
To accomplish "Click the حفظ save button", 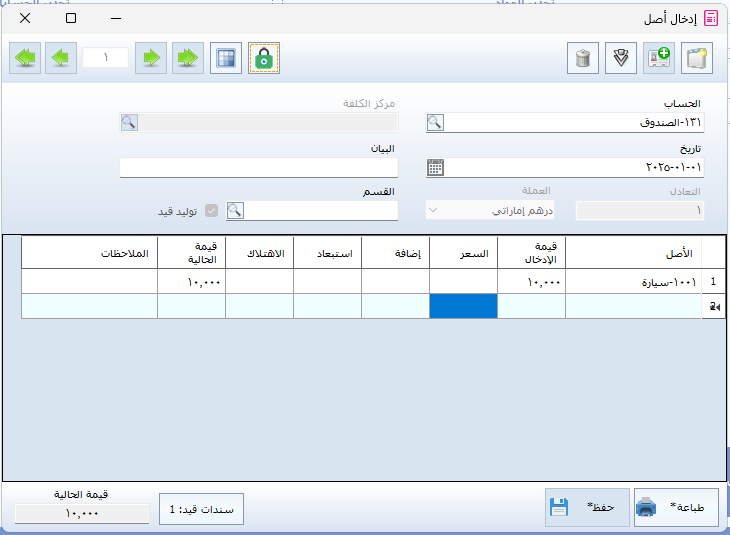I will [587, 507].
